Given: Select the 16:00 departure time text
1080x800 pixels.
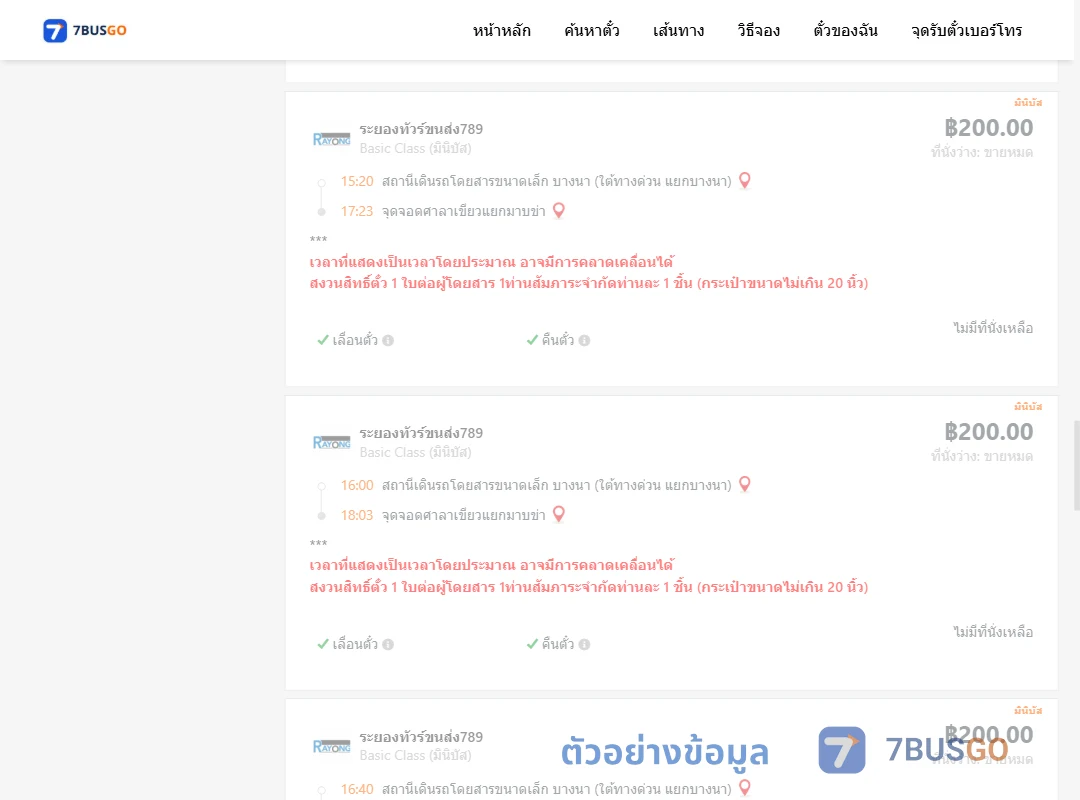Looking at the screenshot, I should (x=357, y=485).
